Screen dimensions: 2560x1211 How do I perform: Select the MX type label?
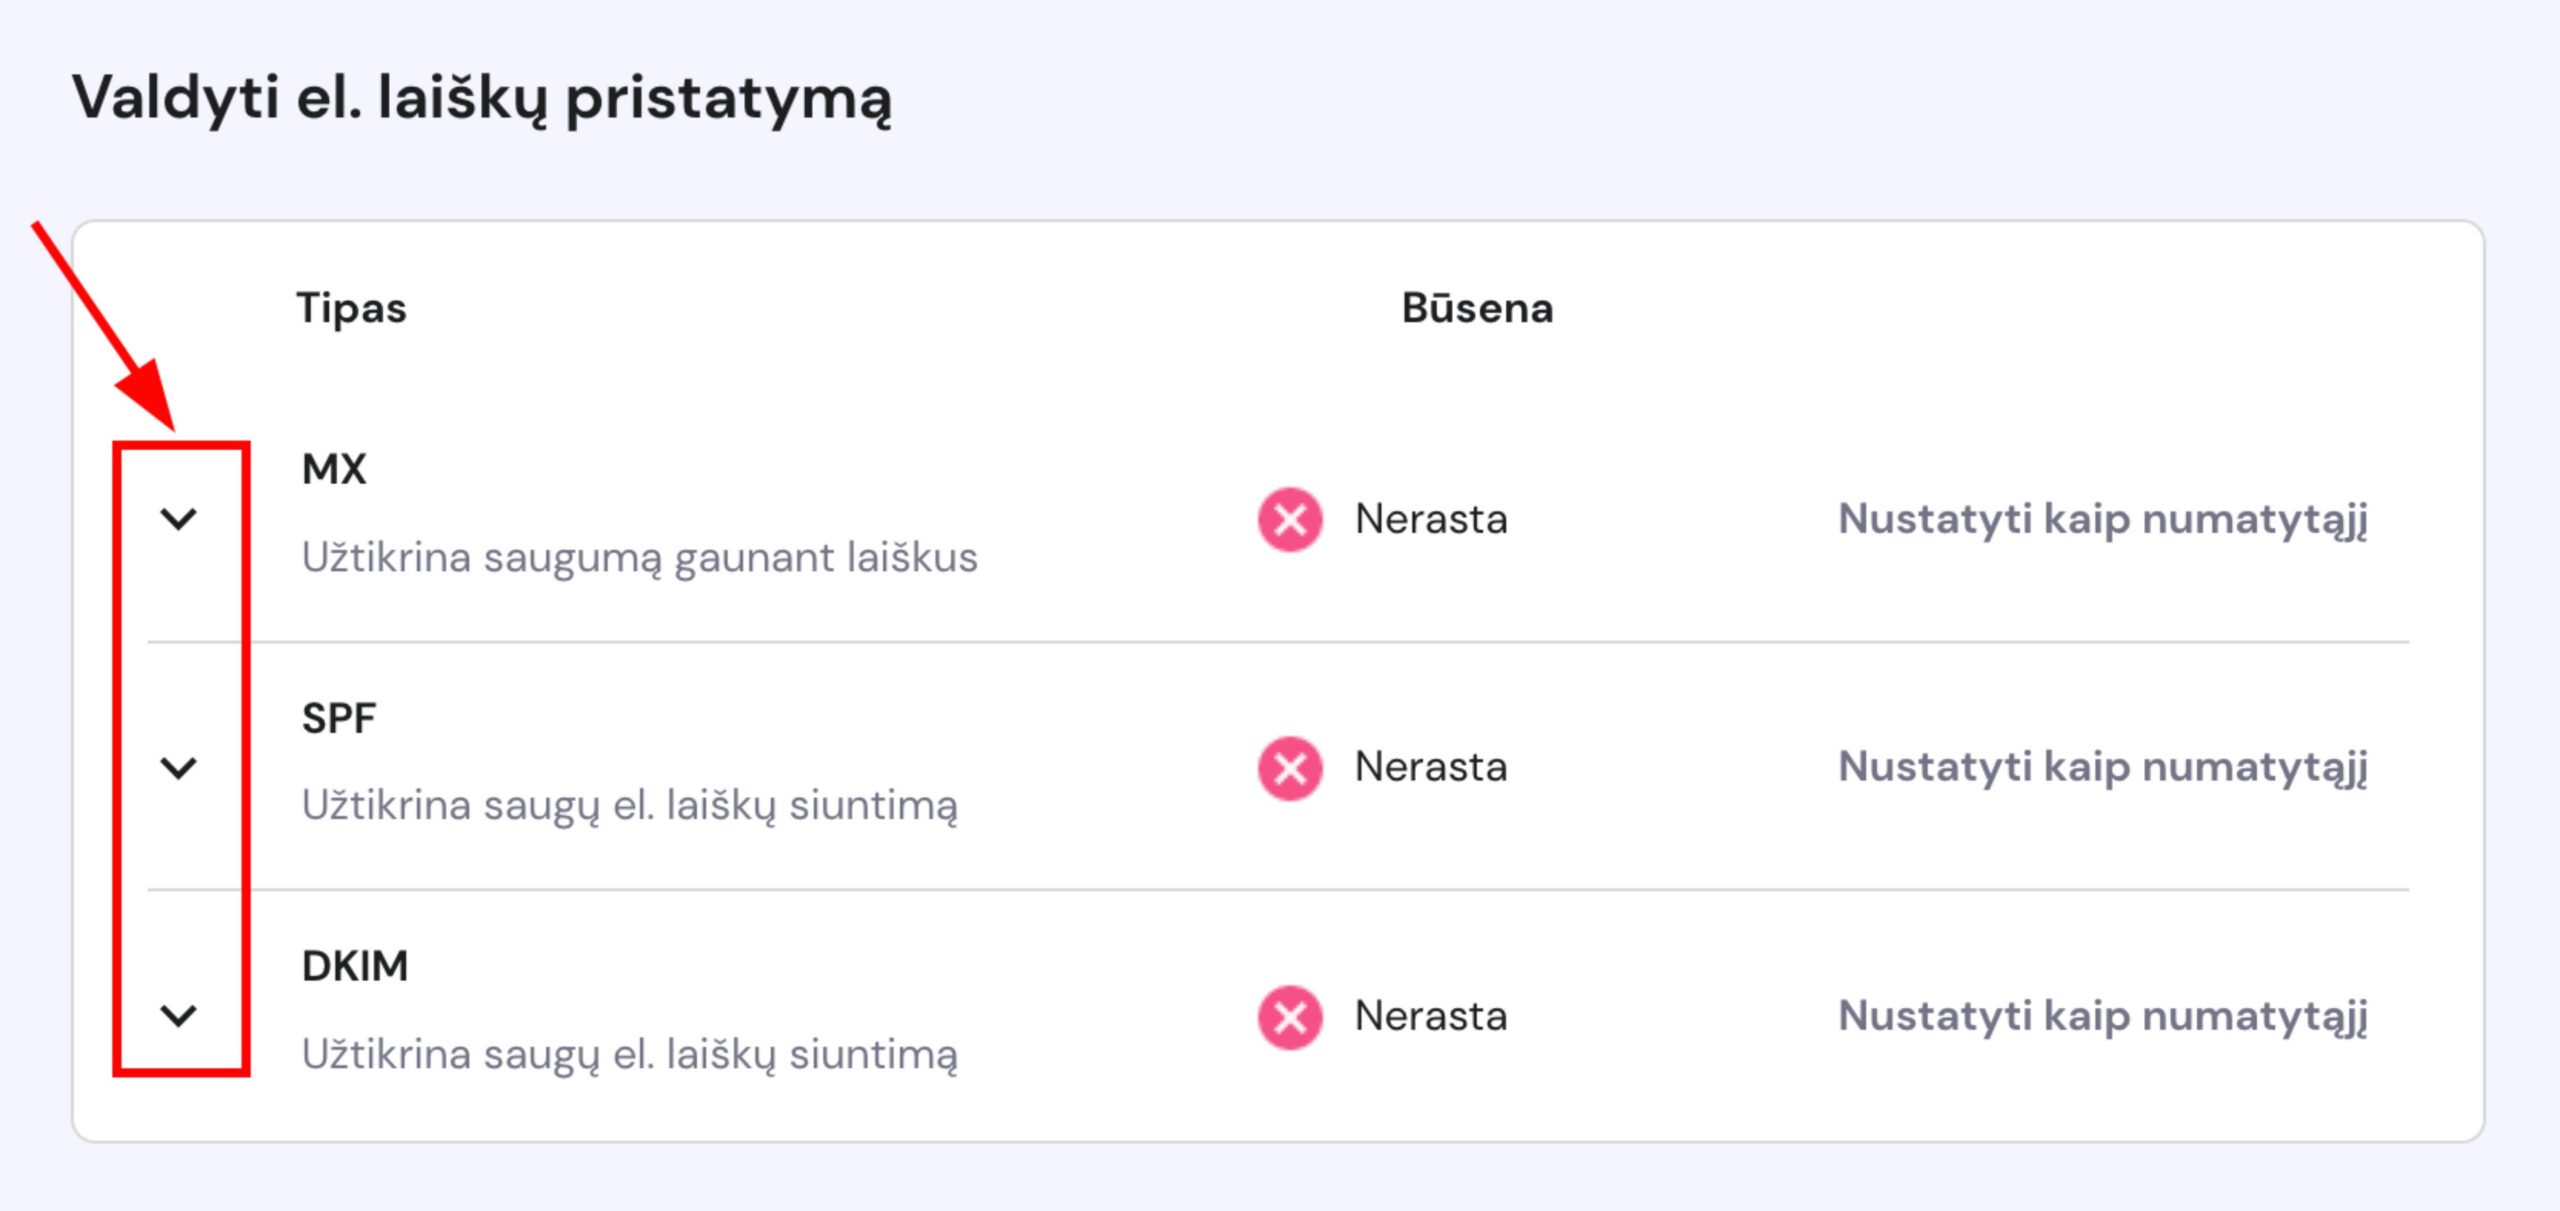coord(334,469)
